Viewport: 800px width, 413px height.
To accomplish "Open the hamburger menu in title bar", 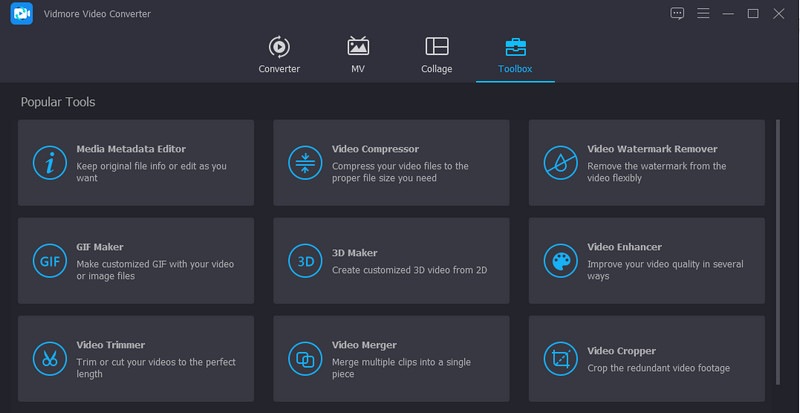I will pyautogui.click(x=703, y=13).
